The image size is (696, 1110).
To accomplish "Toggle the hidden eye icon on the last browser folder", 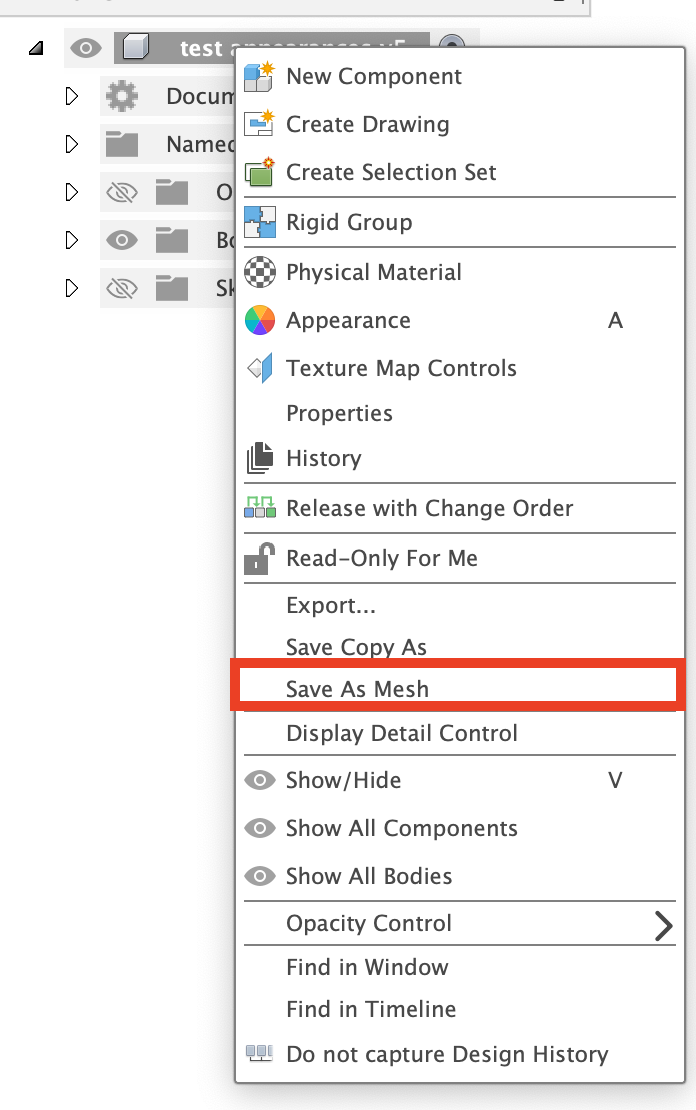I will tap(122, 289).
